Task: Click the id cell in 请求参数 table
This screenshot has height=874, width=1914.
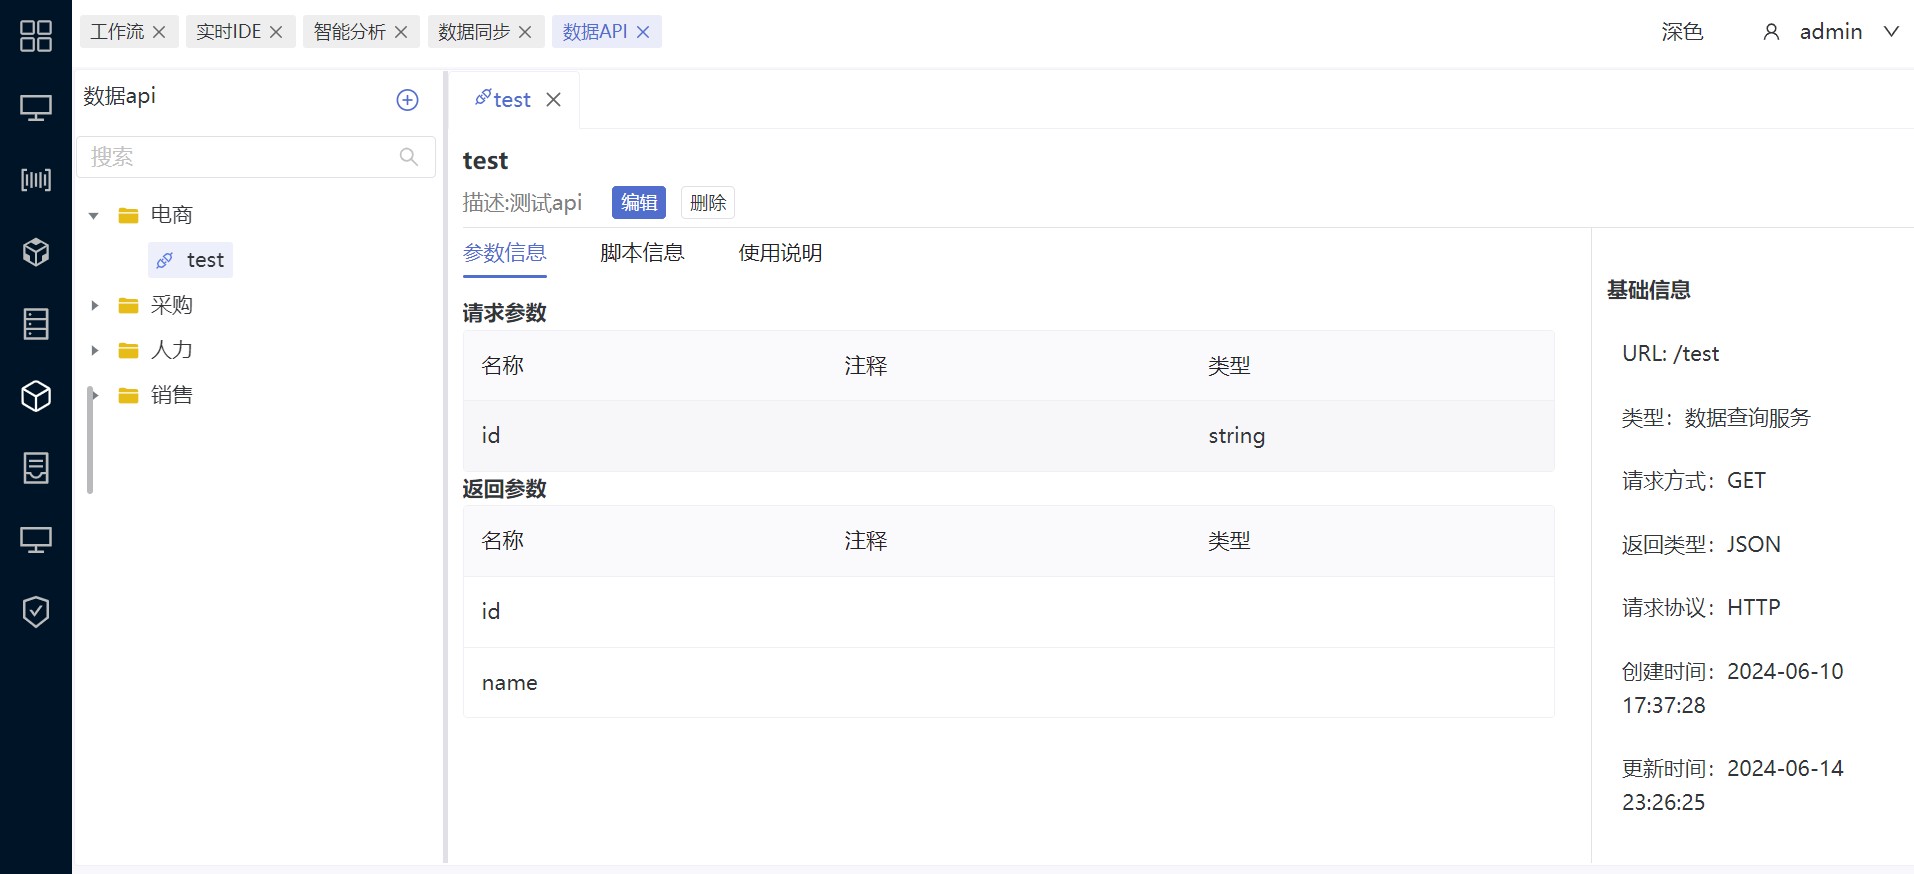Action: coord(491,436)
